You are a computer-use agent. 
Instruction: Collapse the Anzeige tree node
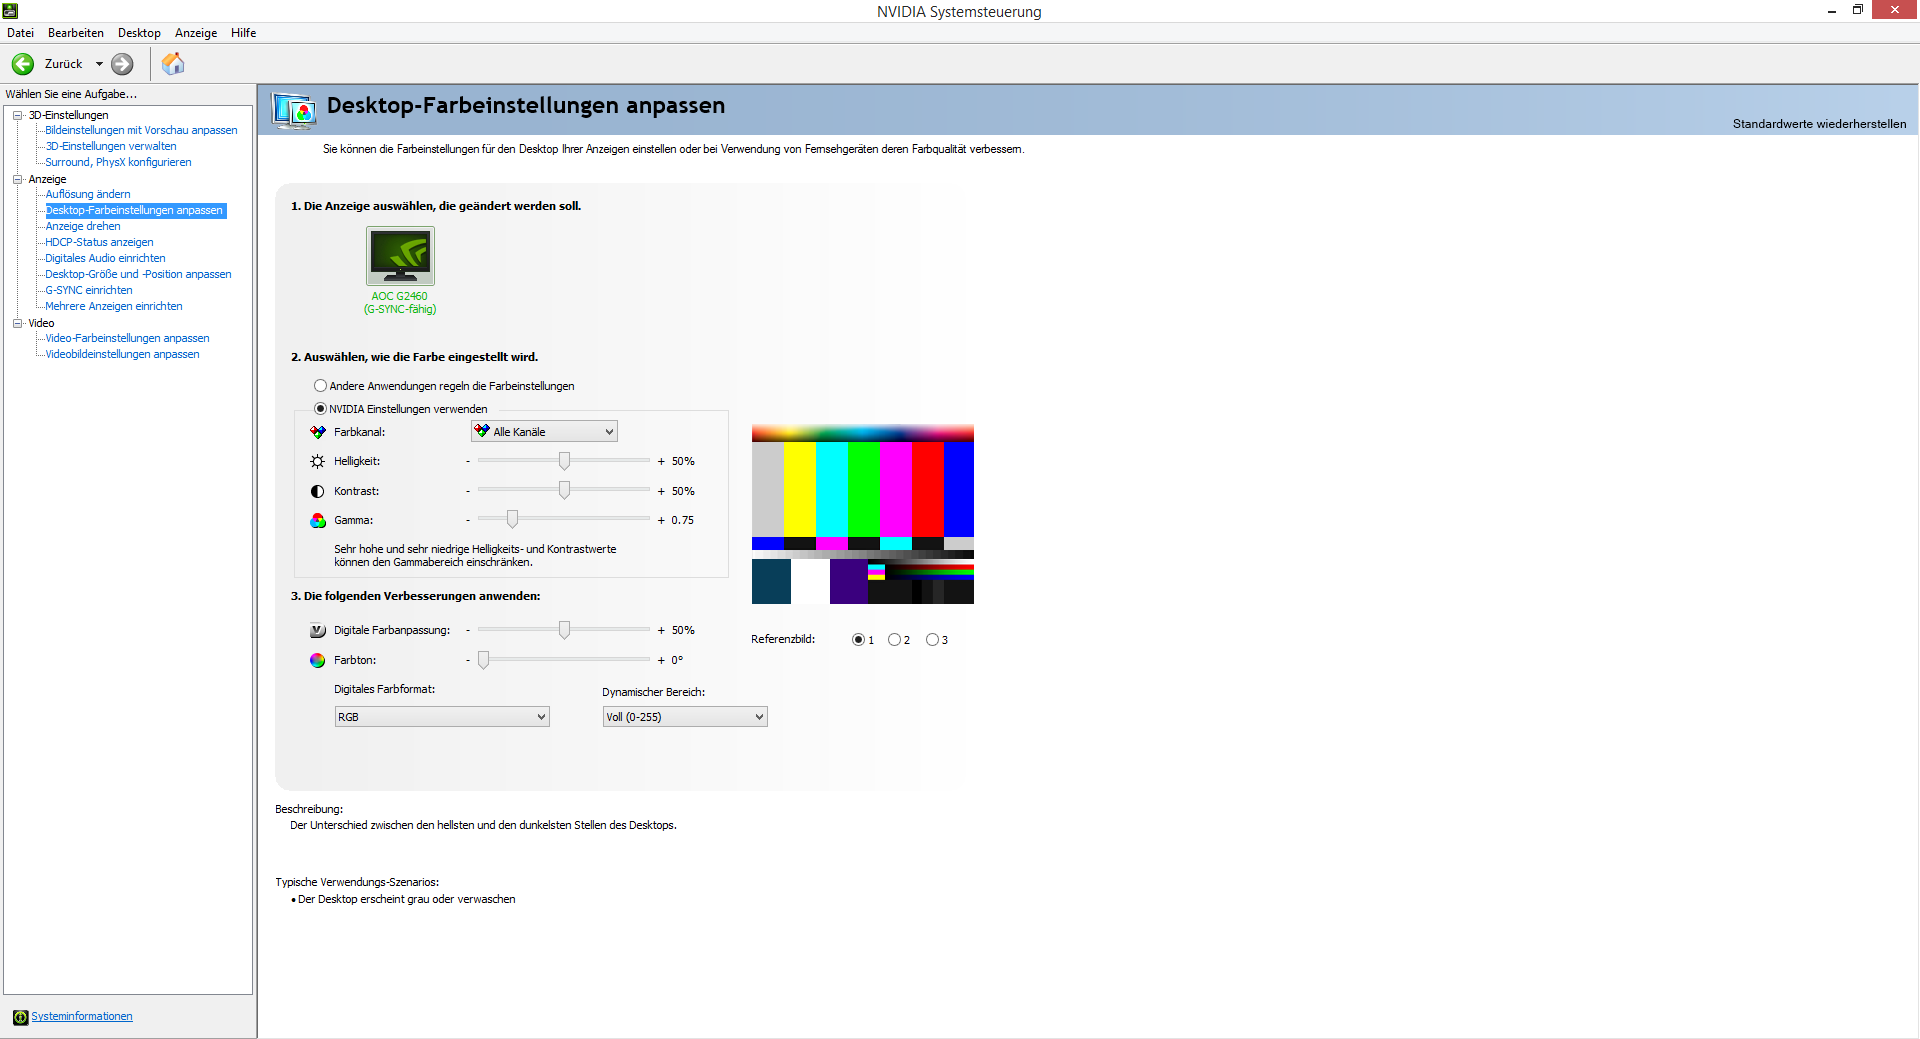(17, 179)
